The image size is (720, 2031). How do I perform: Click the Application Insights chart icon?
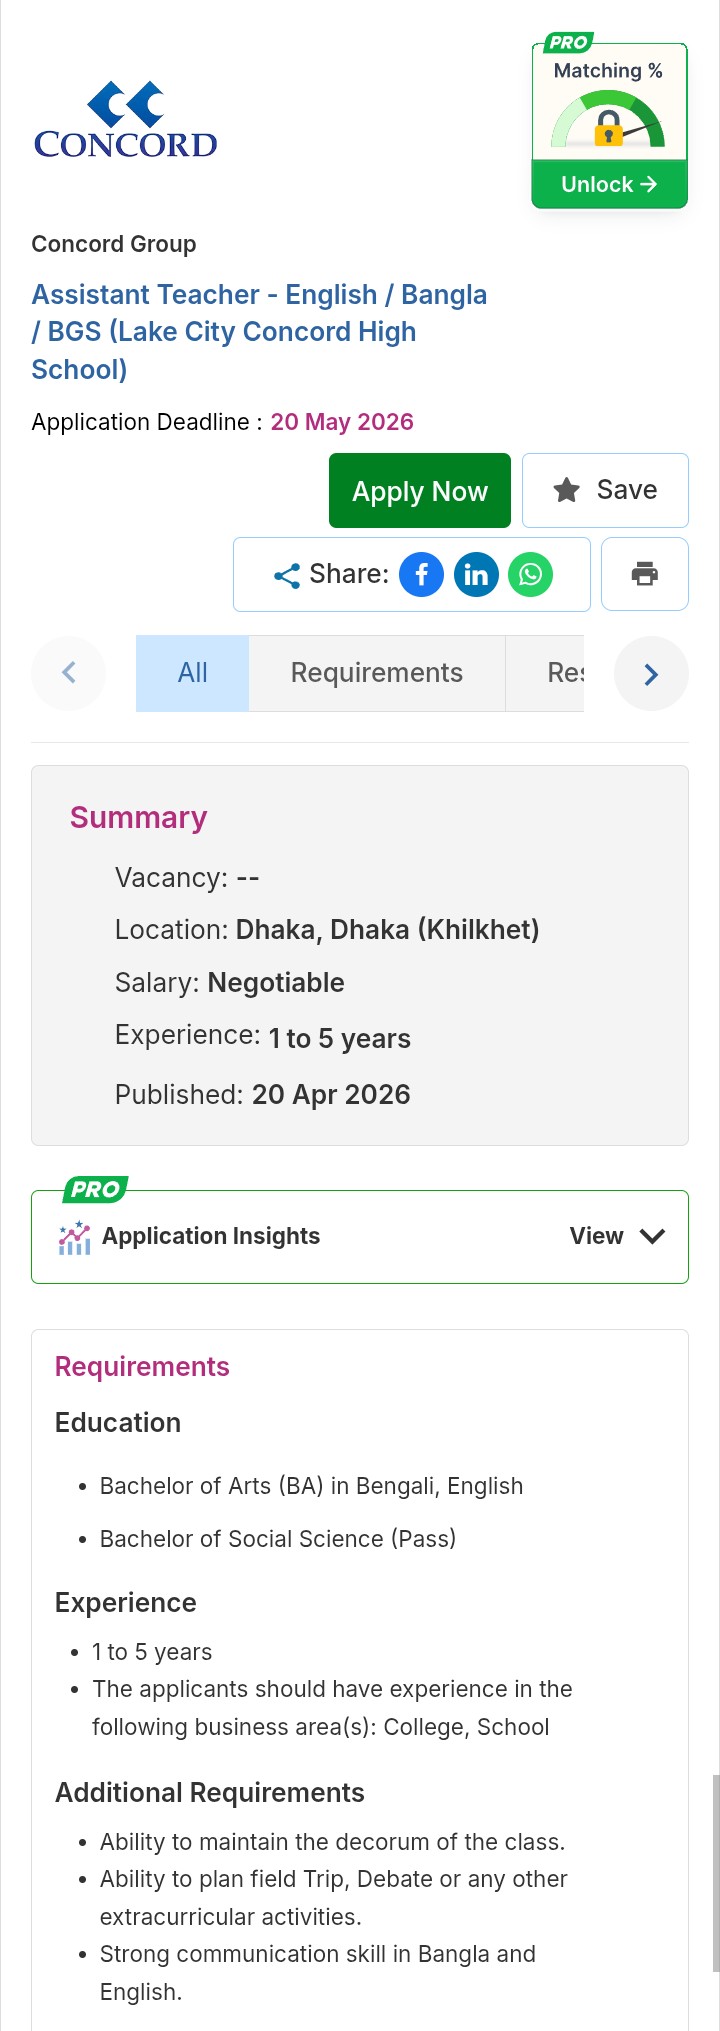pyautogui.click(x=74, y=1237)
